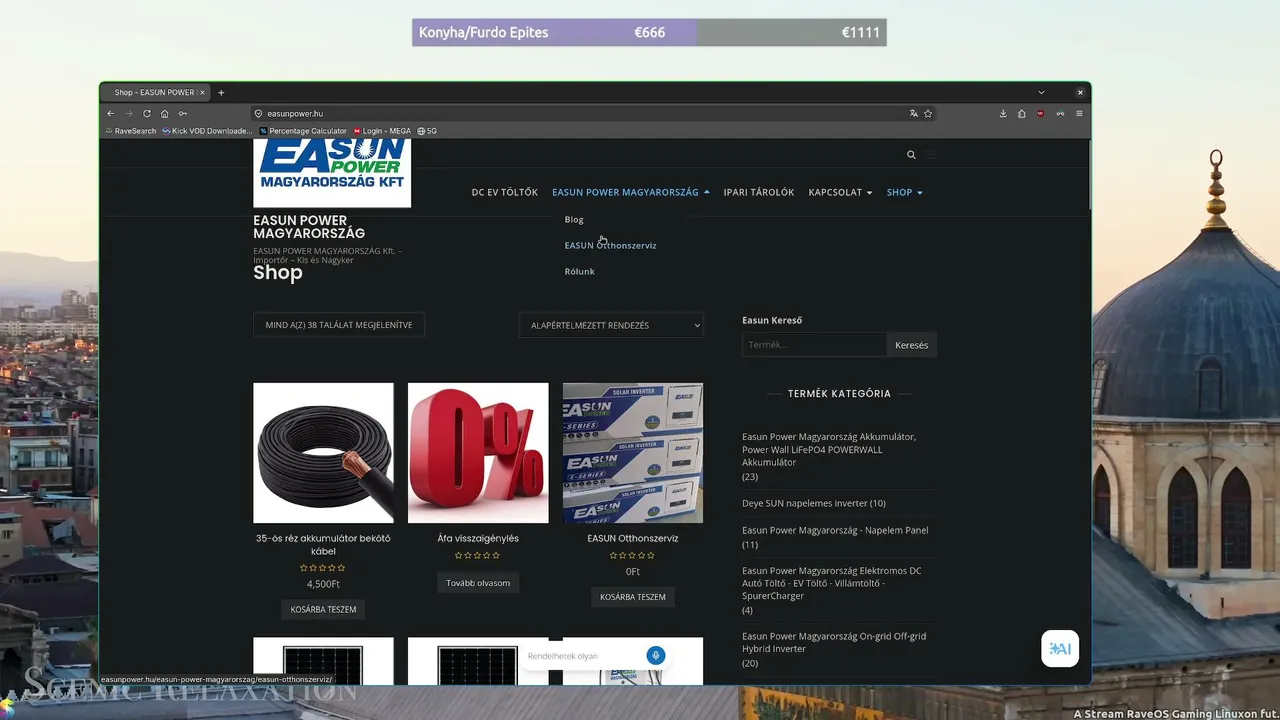The image size is (1280, 720).
Task: Open the Deye SUN napelemes inverter category
Action: coord(804,503)
